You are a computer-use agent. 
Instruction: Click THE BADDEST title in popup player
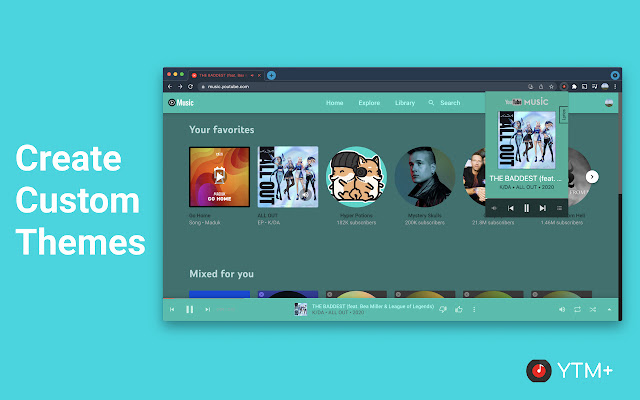click(526, 178)
